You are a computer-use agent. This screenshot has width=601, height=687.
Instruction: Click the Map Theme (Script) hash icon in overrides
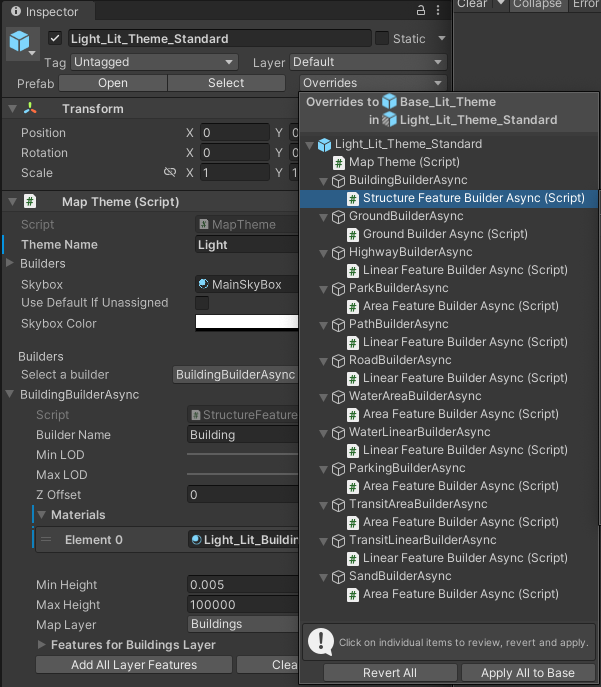click(x=339, y=163)
